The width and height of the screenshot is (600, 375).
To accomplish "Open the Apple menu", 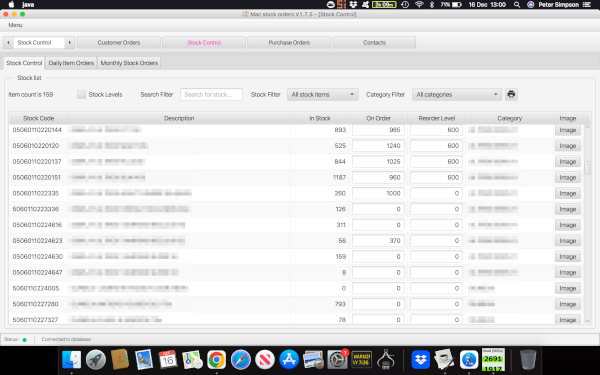I will point(11,5).
